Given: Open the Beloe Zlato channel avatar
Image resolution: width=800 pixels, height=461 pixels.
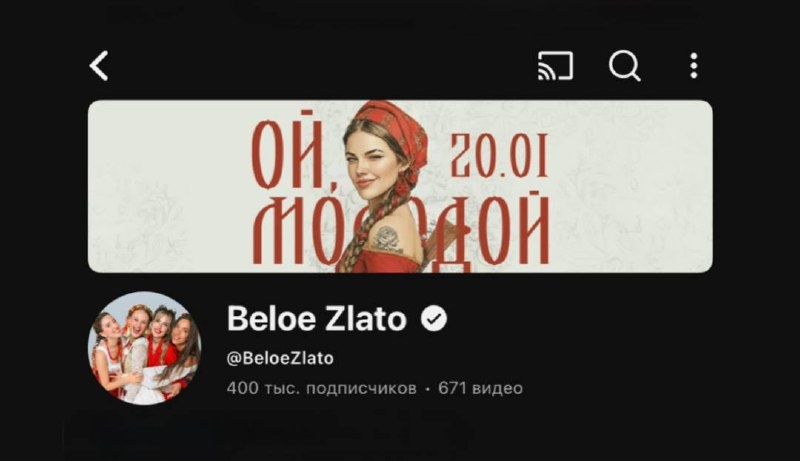Looking at the screenshot, I should point(145,348).
